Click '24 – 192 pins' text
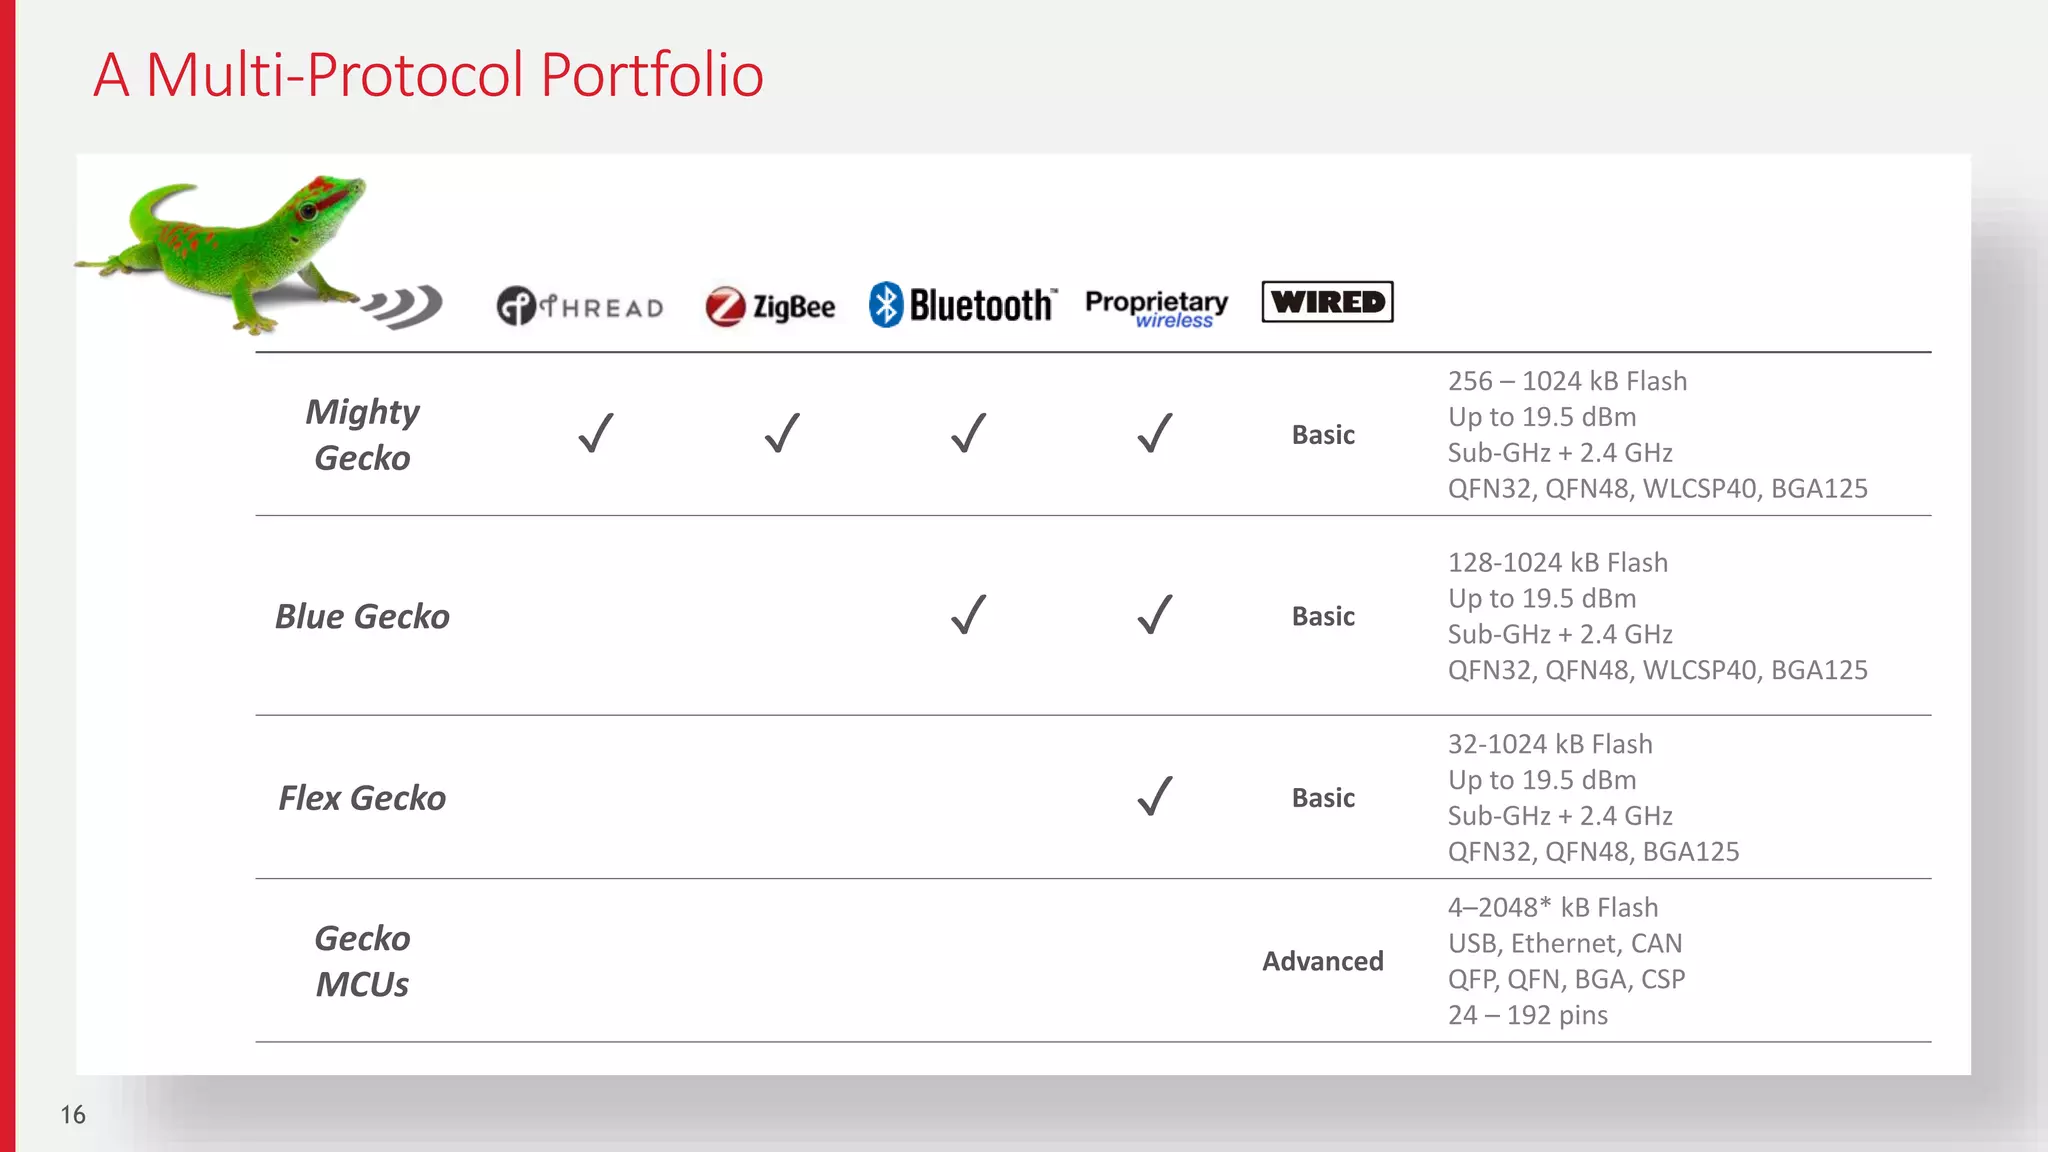 click(x=1527, y=1015)
